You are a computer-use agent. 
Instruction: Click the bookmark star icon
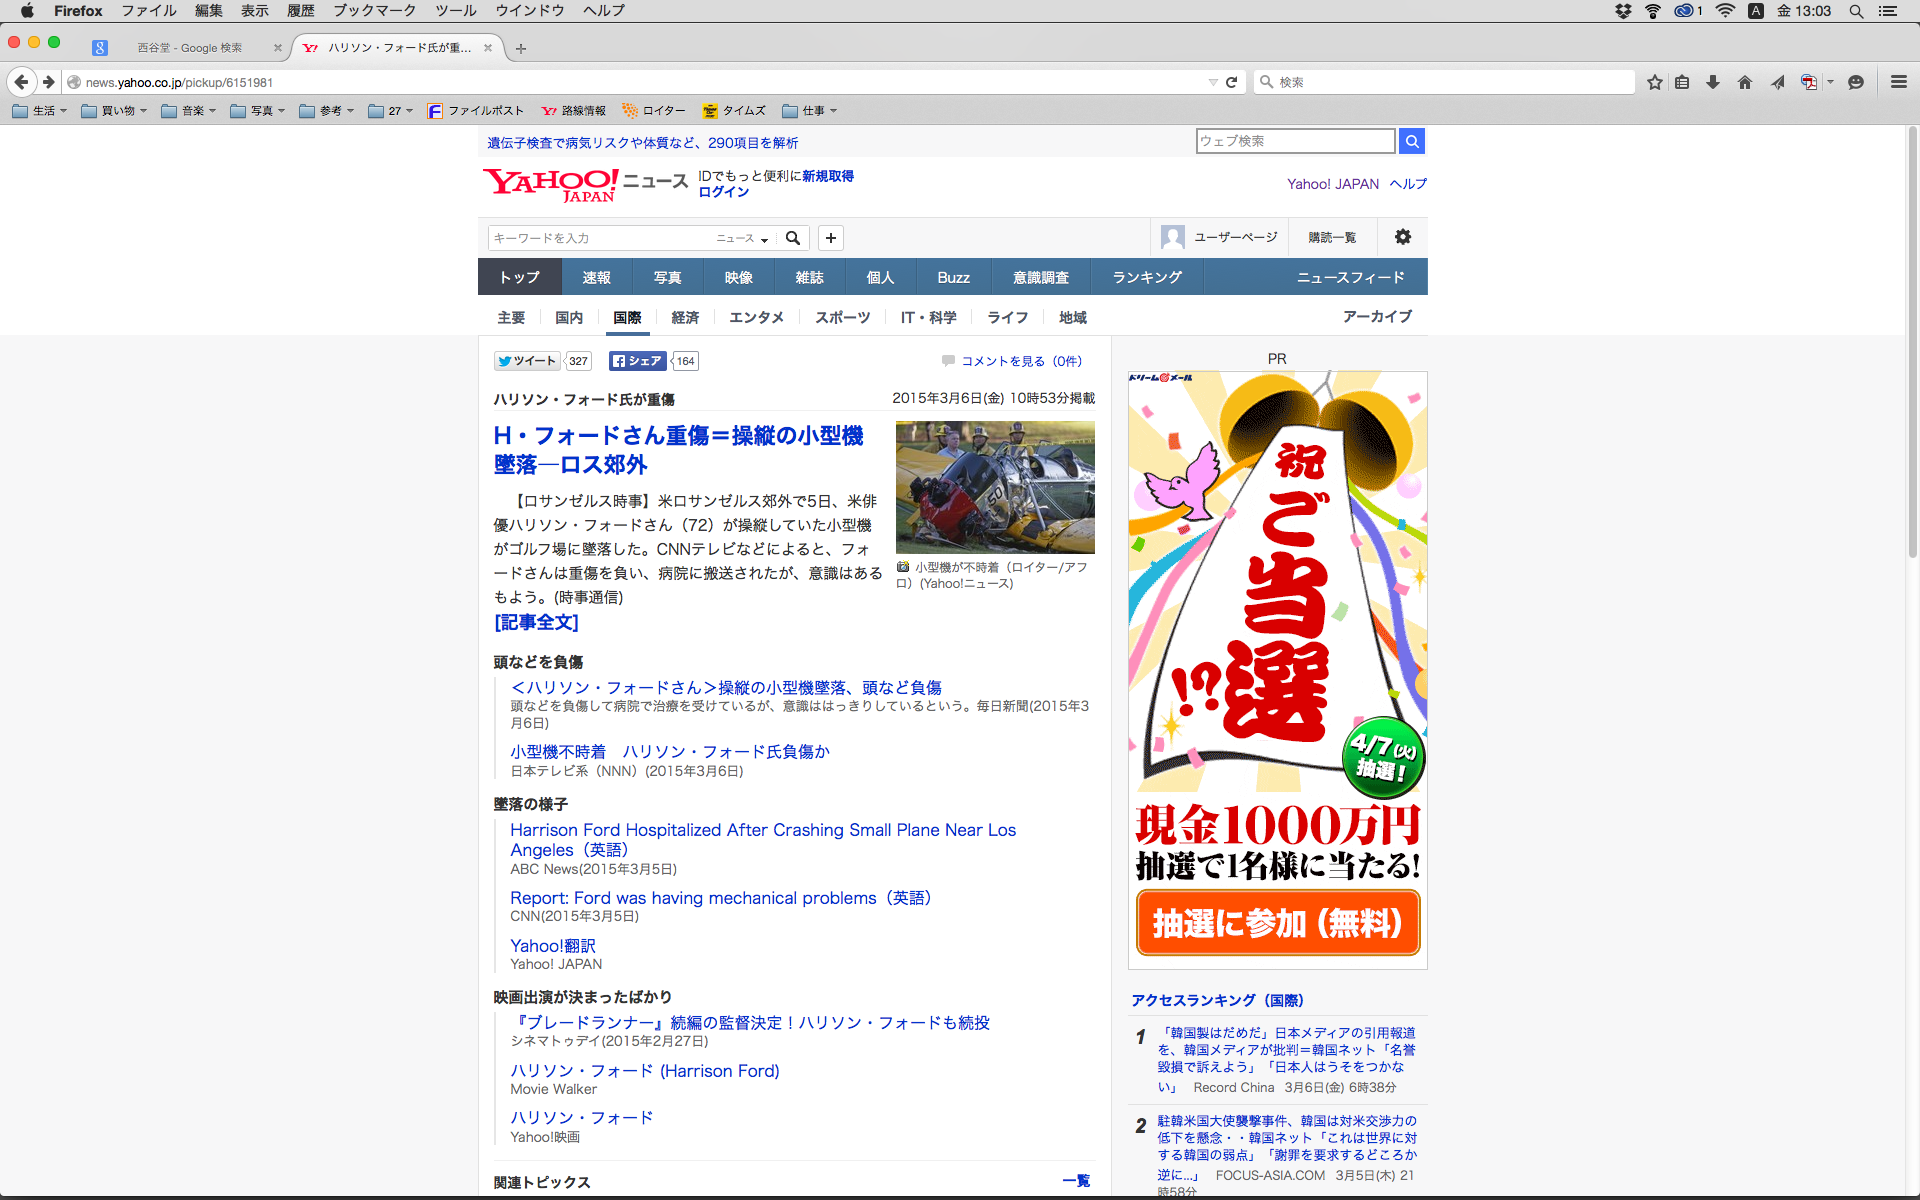tap(1655, 82)
